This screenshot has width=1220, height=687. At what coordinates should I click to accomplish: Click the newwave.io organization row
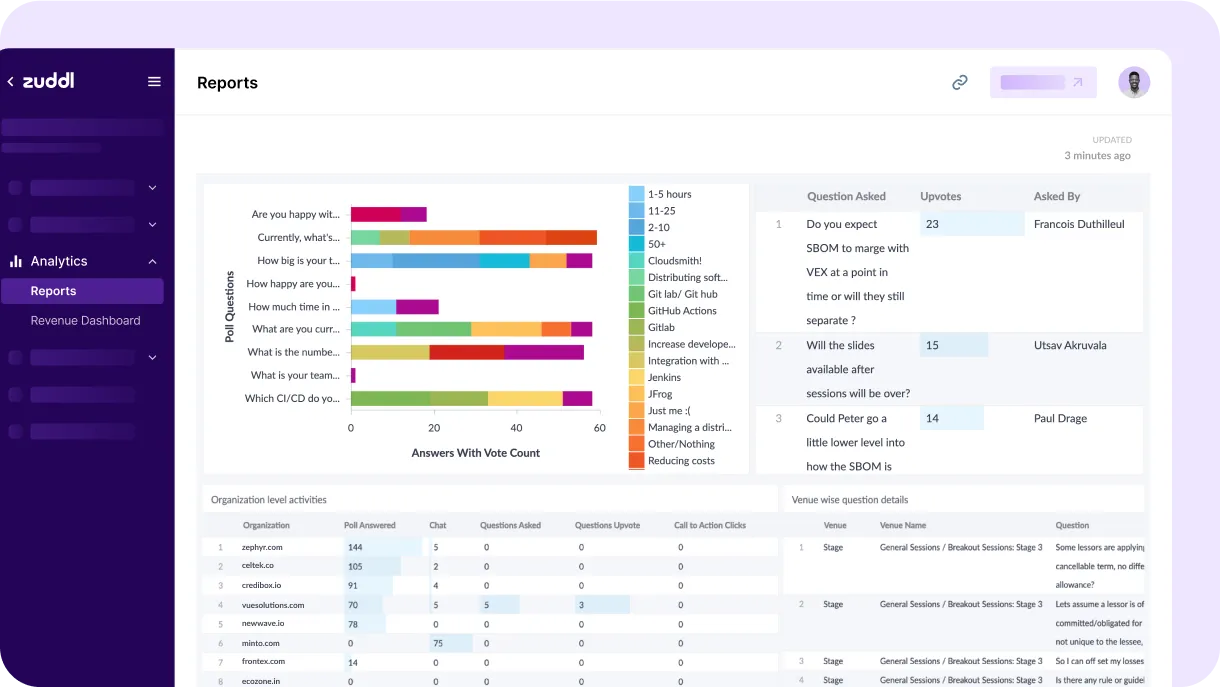(490, 623)
